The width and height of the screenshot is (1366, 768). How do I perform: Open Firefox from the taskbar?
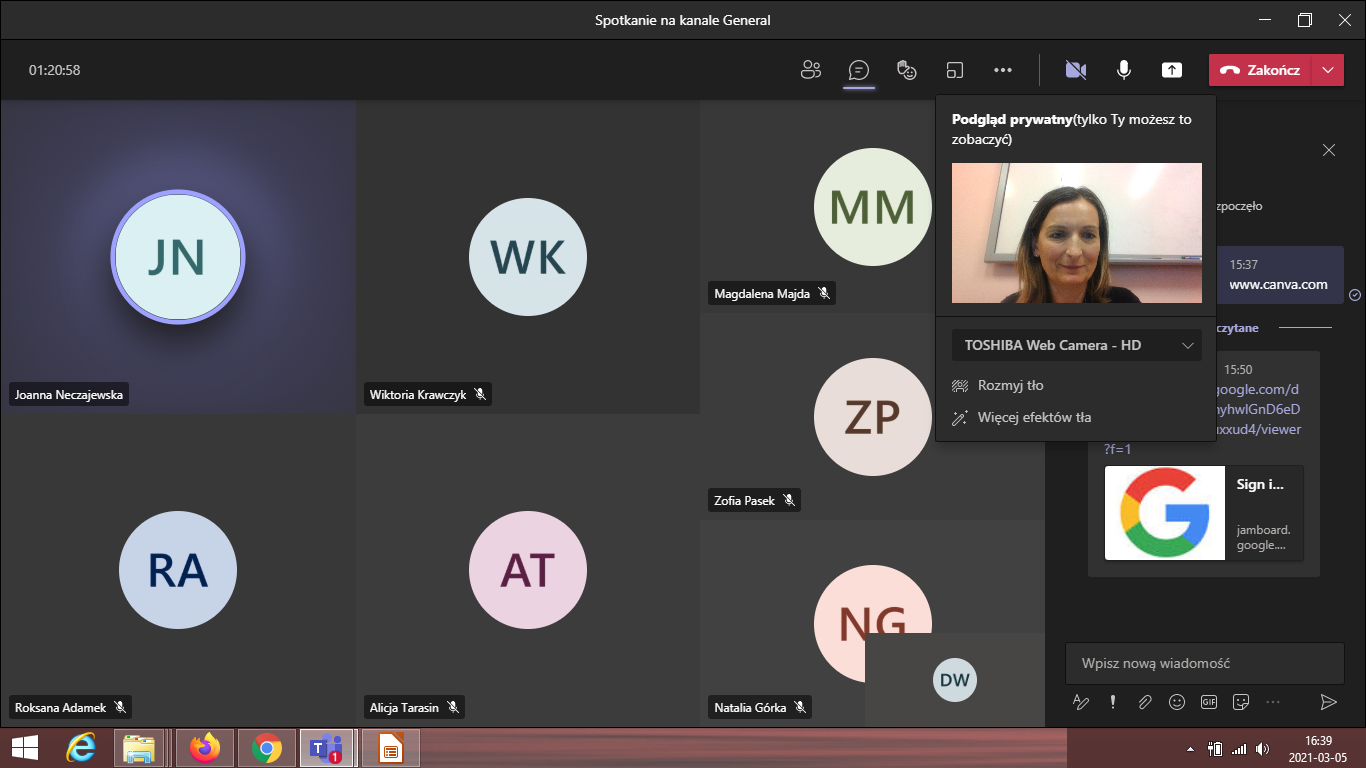click(x=205, y=747)
